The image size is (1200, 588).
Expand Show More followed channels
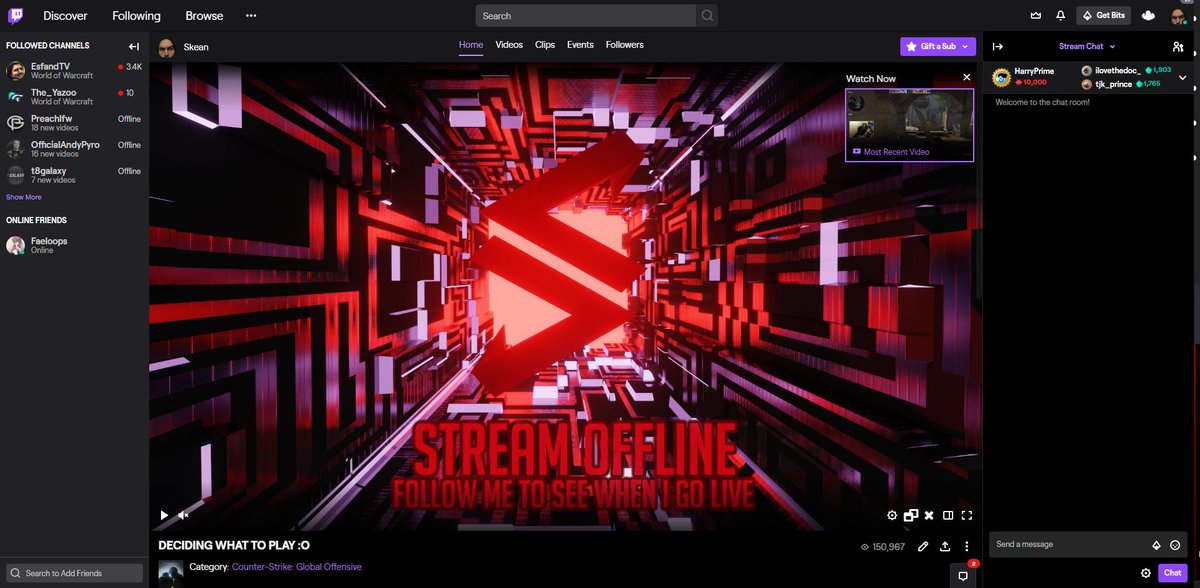[x=24, y=197]
